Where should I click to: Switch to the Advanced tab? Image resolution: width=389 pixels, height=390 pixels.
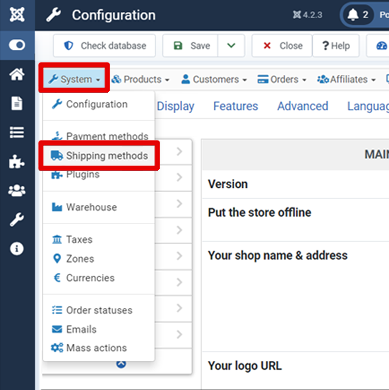(303, 106)
